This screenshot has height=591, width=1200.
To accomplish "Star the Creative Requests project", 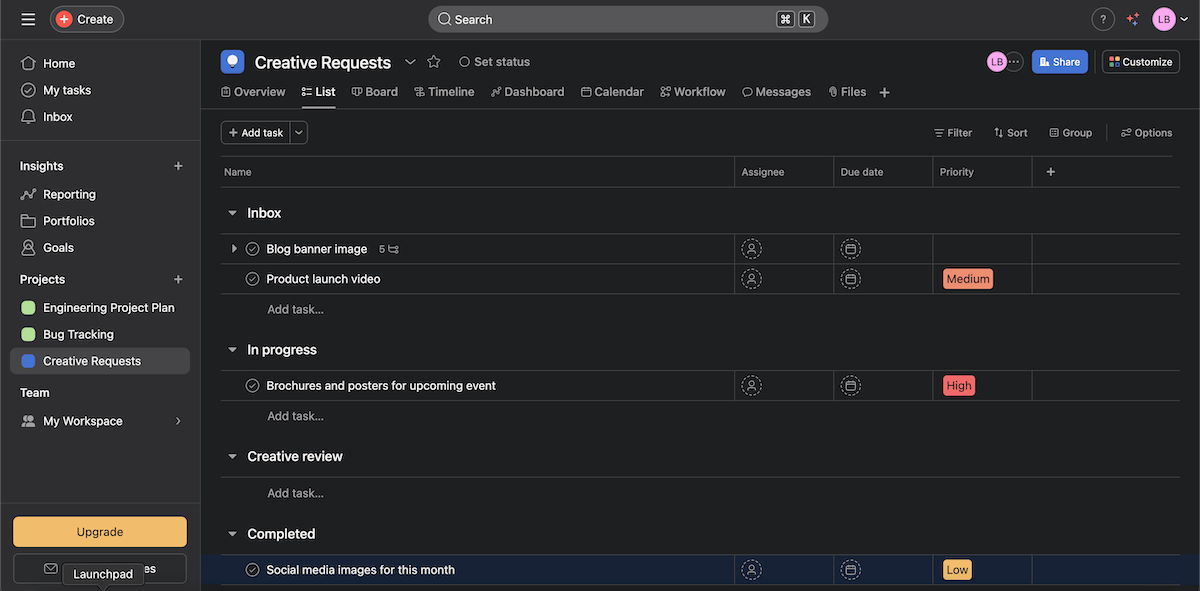I will pos(434,62).
